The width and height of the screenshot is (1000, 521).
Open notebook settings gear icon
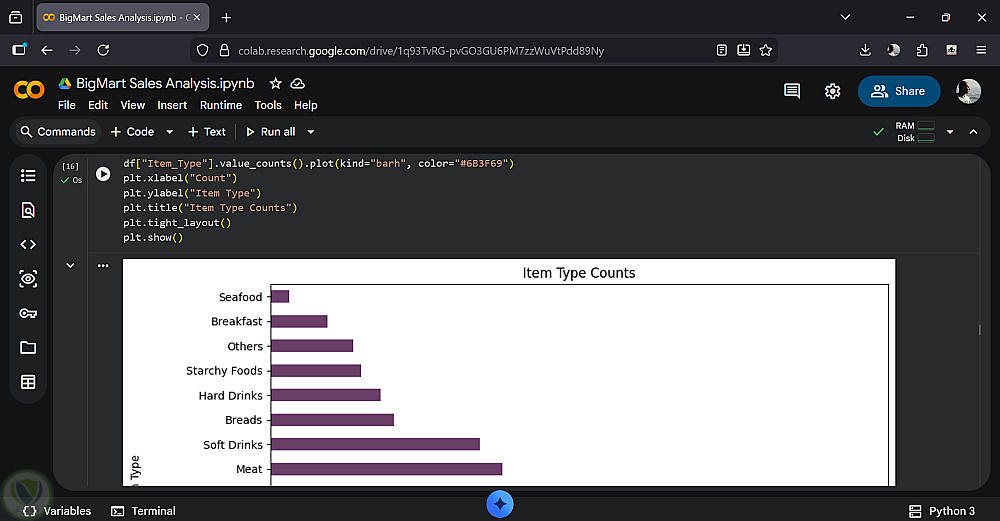point(832,91)
